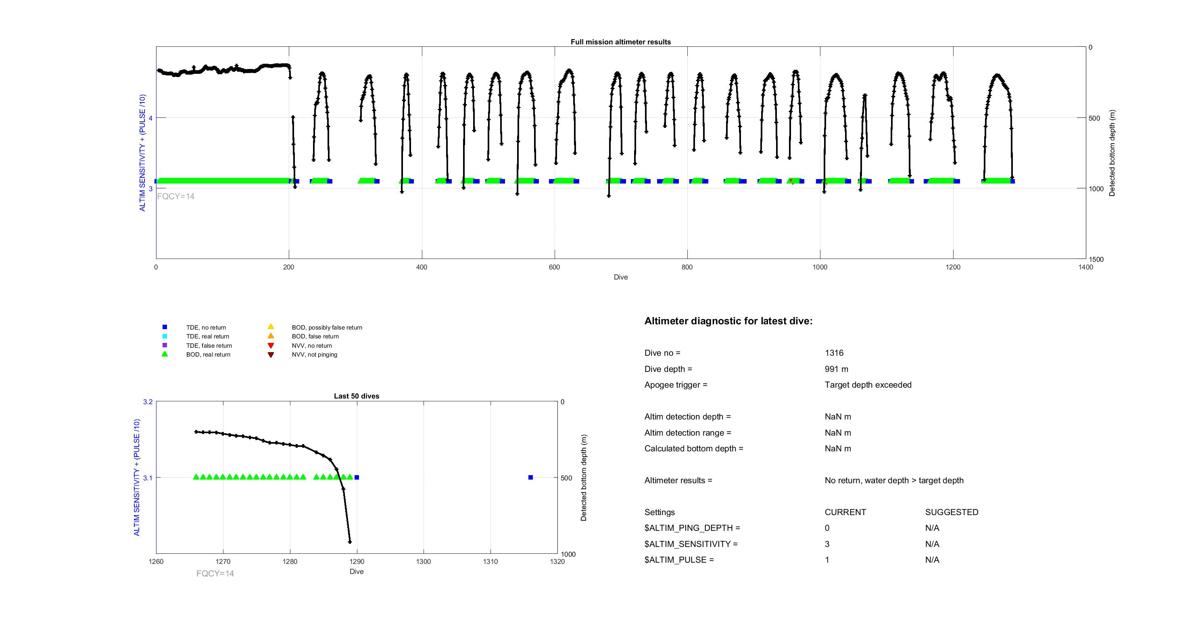Select current value 0 for $ALTIM_PING_DEPTH
The image size is (1200, 622).
(828, 528)
